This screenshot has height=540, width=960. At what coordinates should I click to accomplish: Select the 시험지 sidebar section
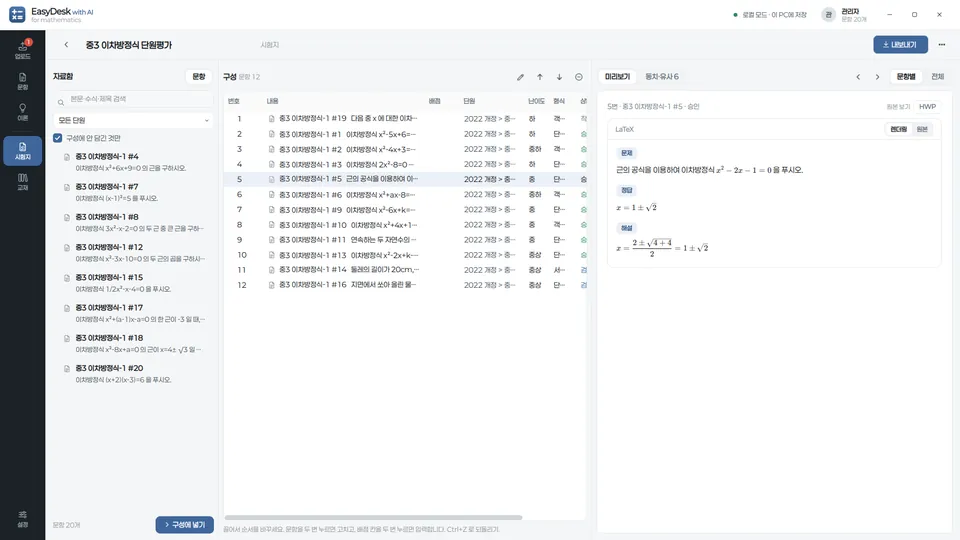pyautogui.click(x=23, y=151)
